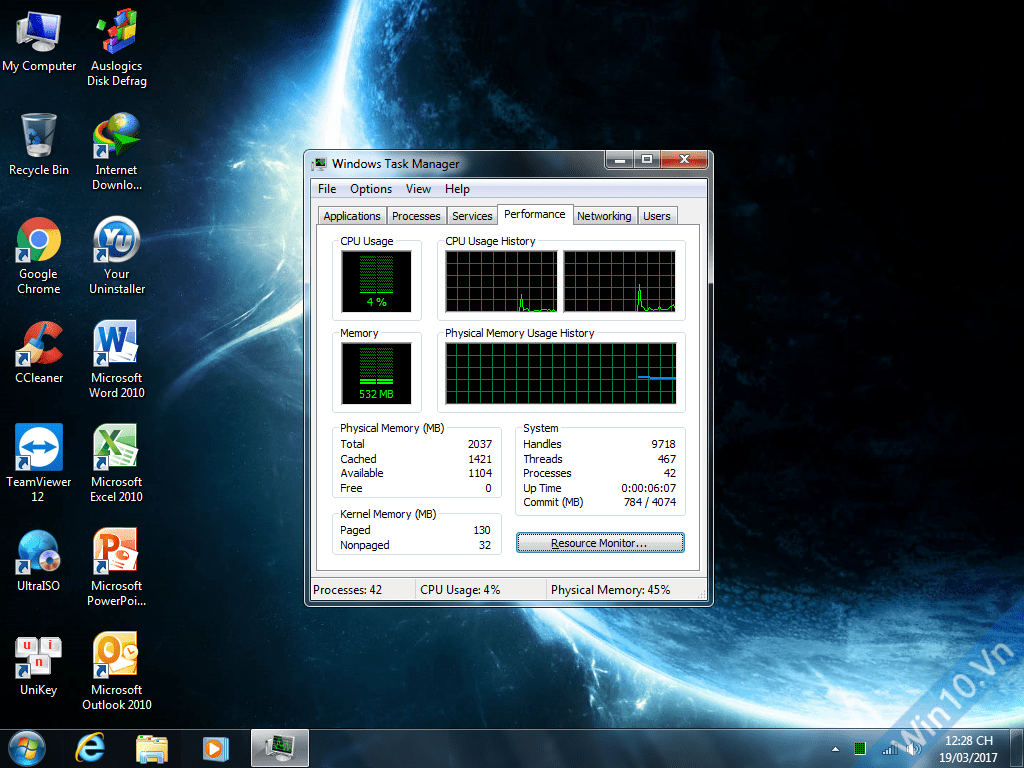Launch Internet Explorer from the taskbar
This screenshot has height=768, width=1024.
point(89,747)
